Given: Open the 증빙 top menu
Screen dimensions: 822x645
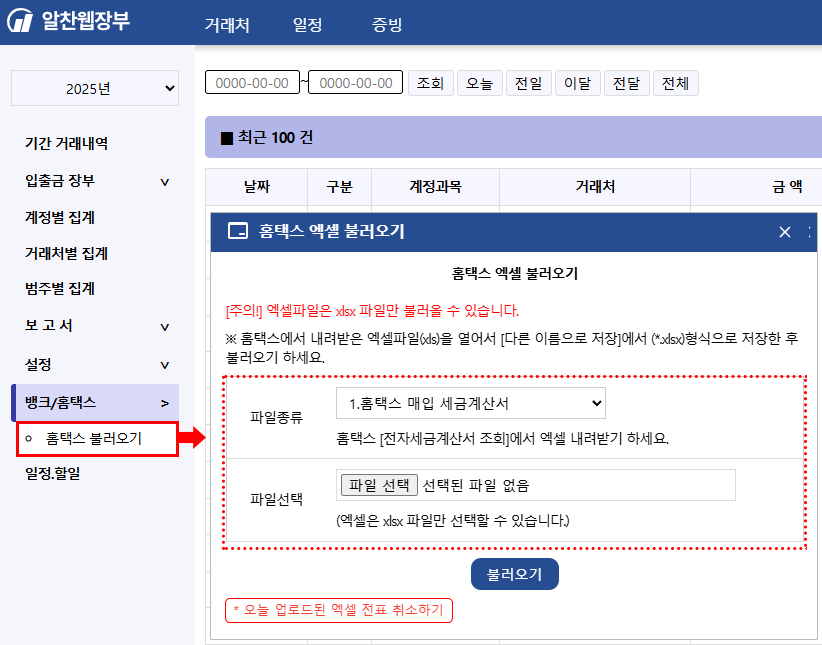Looking at the screenshot, I should point(387,25).
